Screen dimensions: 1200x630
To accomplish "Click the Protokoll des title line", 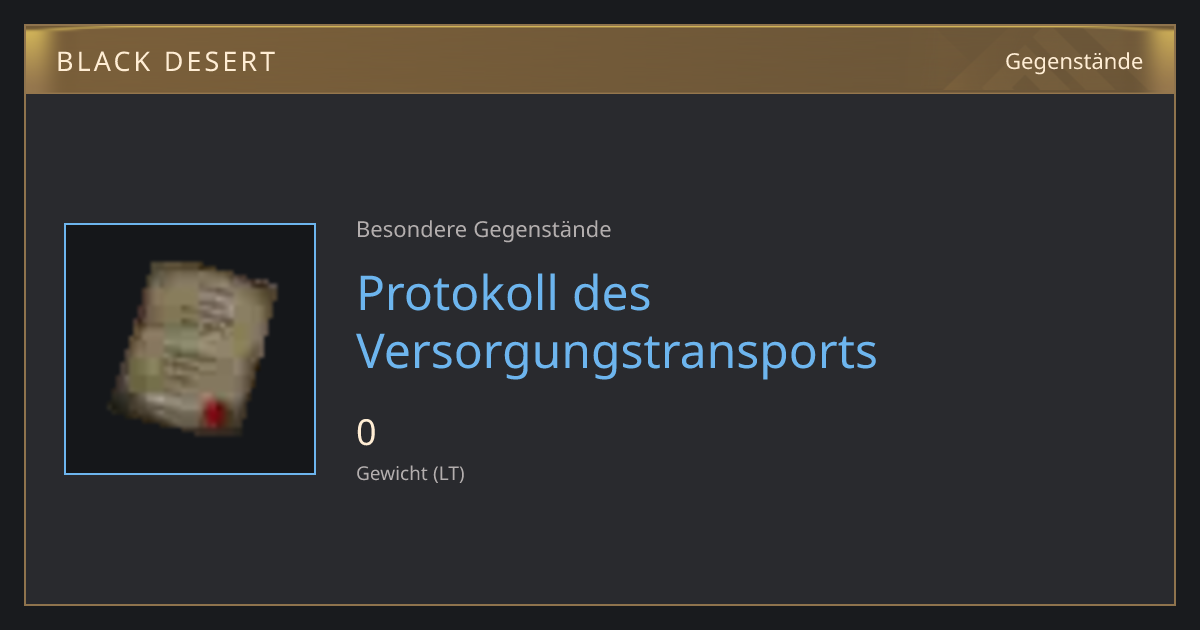I will 504,293.
